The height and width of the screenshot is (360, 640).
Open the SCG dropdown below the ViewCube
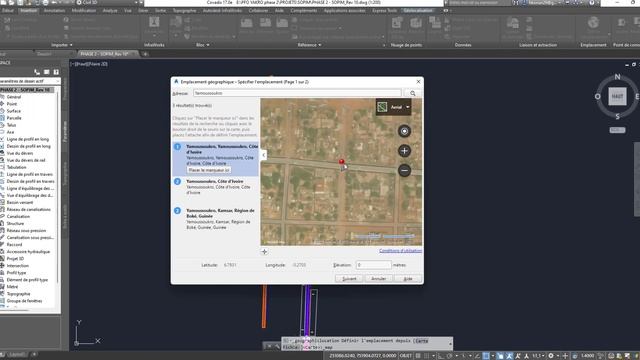pos(617,130)
